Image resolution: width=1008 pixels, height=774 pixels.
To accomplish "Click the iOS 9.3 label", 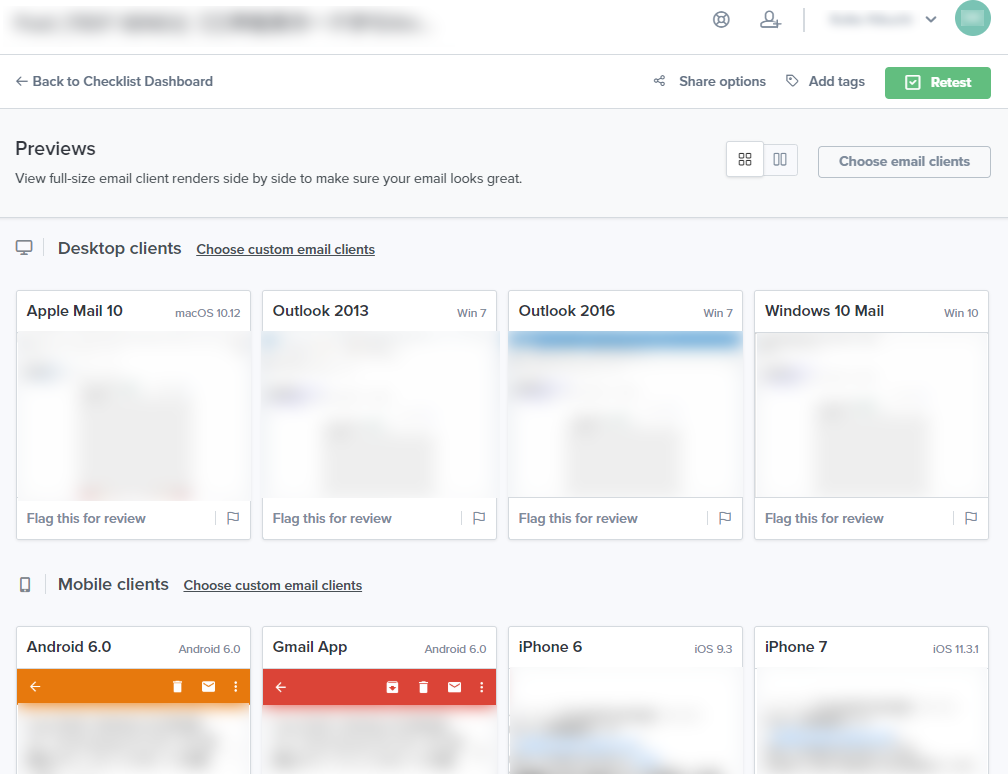I will 713,649.
